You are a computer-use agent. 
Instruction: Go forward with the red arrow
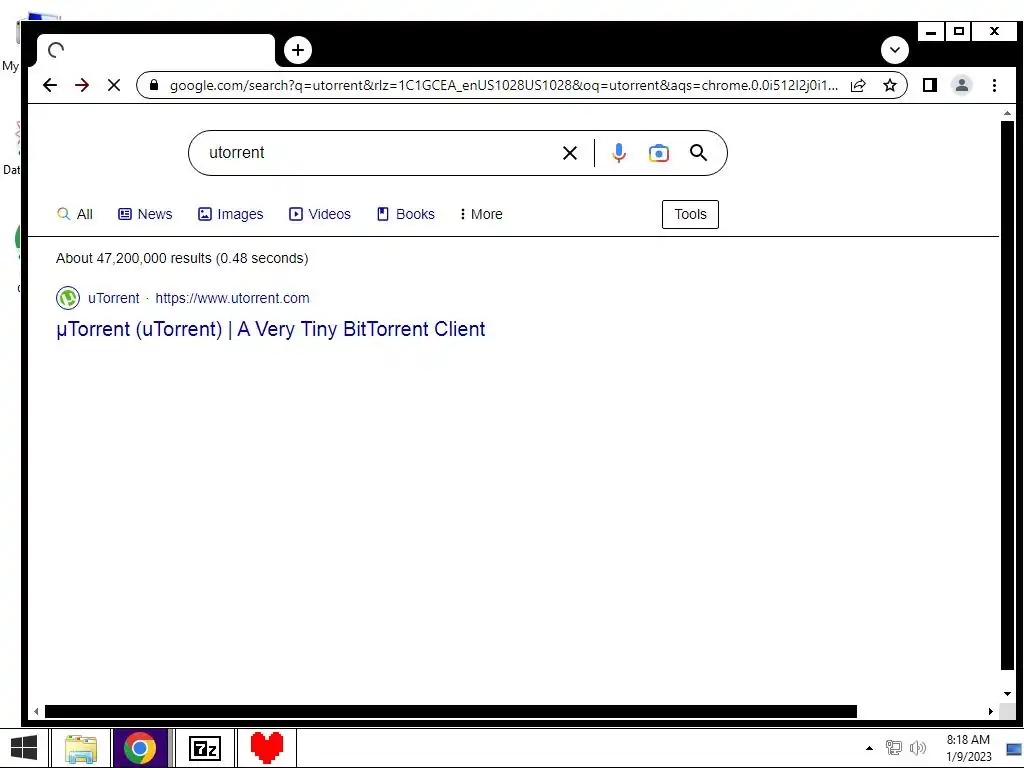(x=82, y=85)
